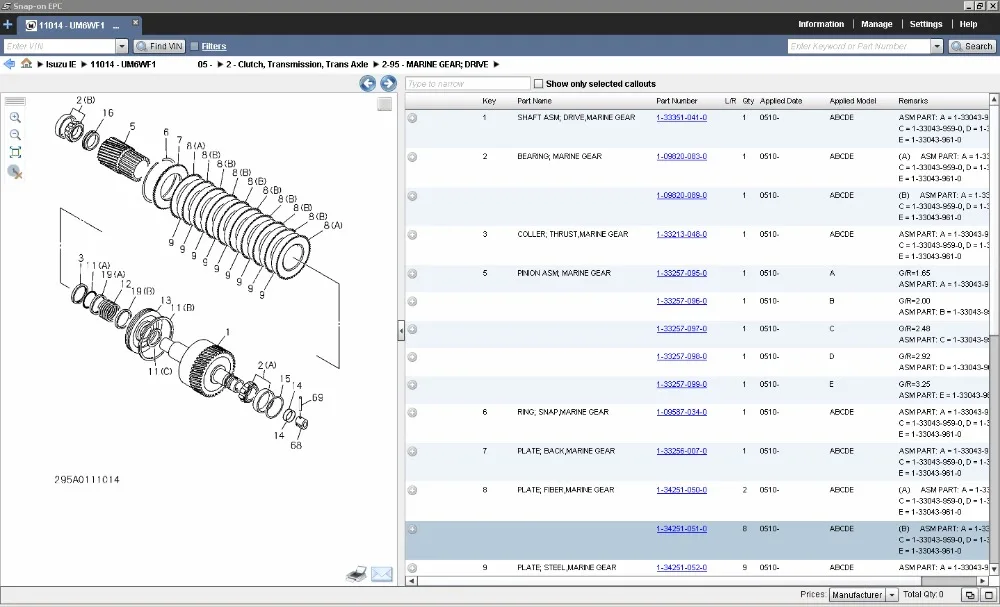This screenshot has height=607, width=1000.
Task: Focus the Enter VIN field
Action: tap(59, 46)
